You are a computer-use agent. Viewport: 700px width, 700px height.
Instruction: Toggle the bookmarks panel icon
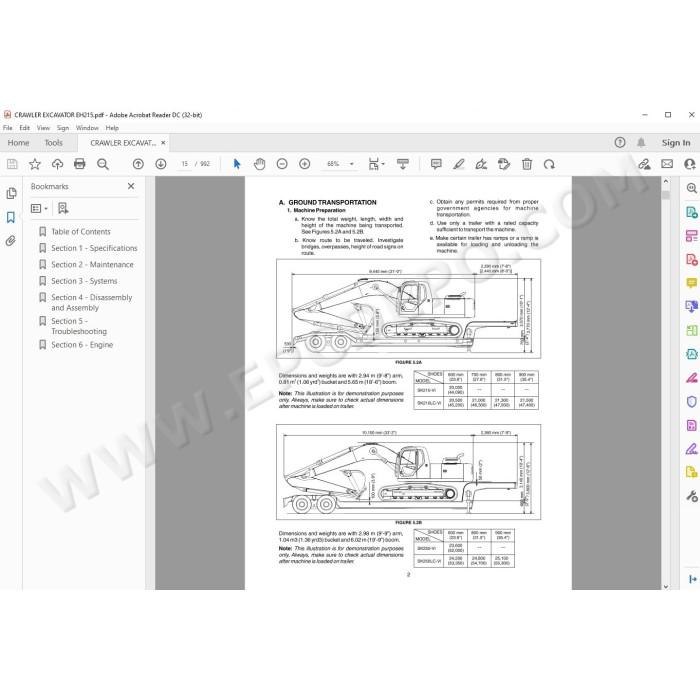[11, 217]
